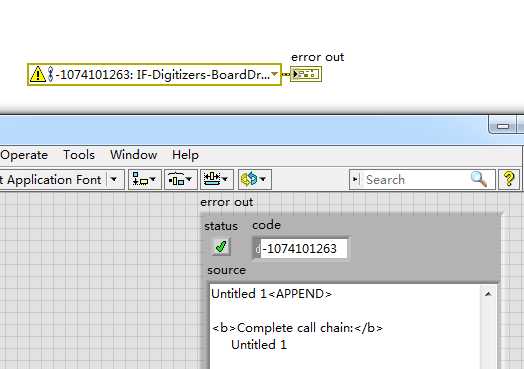Open the Operate menu
Image resolution: width=524 pixels, height=369 pixels.
(24, 155)
